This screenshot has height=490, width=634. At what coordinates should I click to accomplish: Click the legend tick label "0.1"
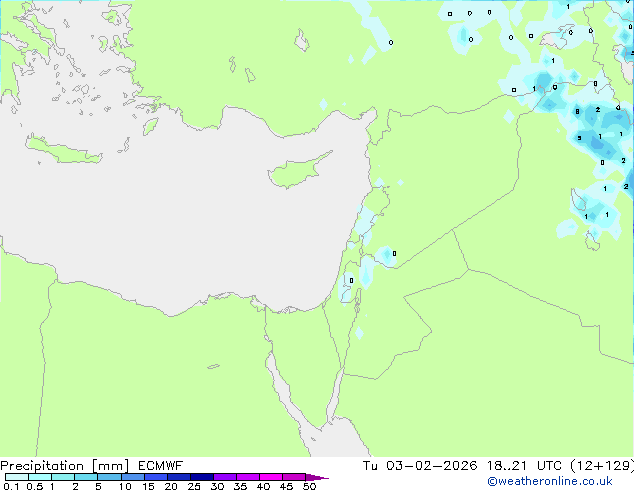pos(11,486)
